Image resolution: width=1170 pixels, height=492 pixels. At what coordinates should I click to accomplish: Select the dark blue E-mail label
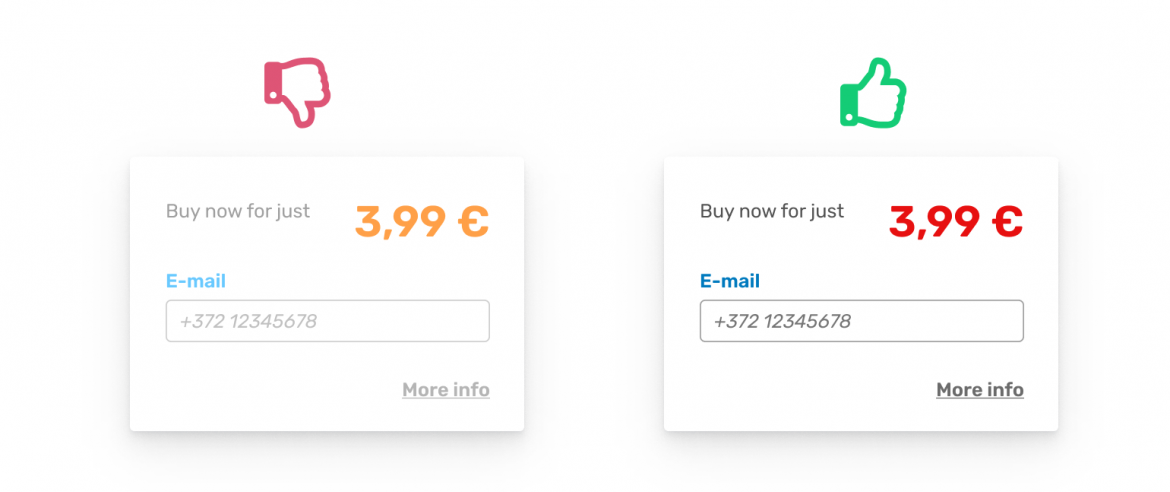tap(730, 281)
